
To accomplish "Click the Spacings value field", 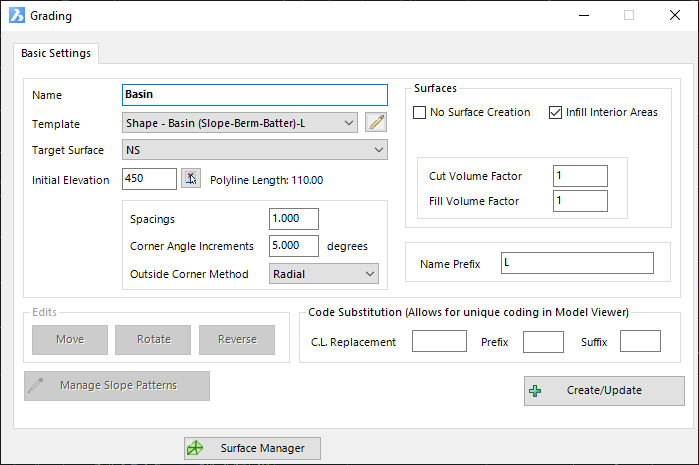I will pyautogui.click(x=293, y=219).
